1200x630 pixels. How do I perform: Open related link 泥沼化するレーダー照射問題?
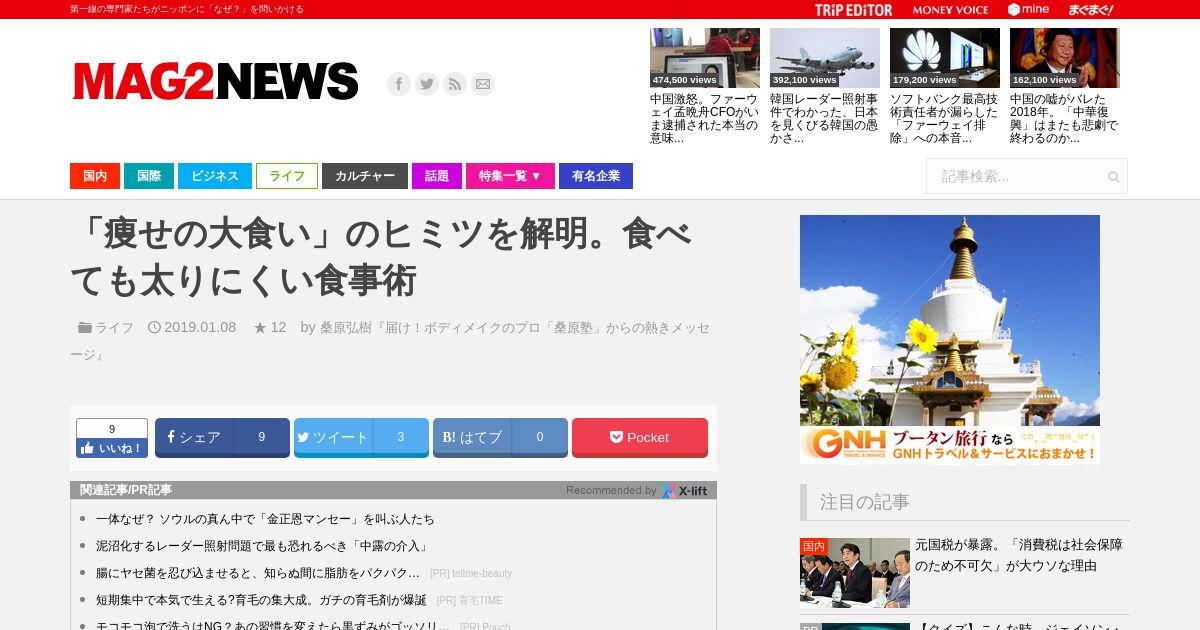tap(263, 546)
